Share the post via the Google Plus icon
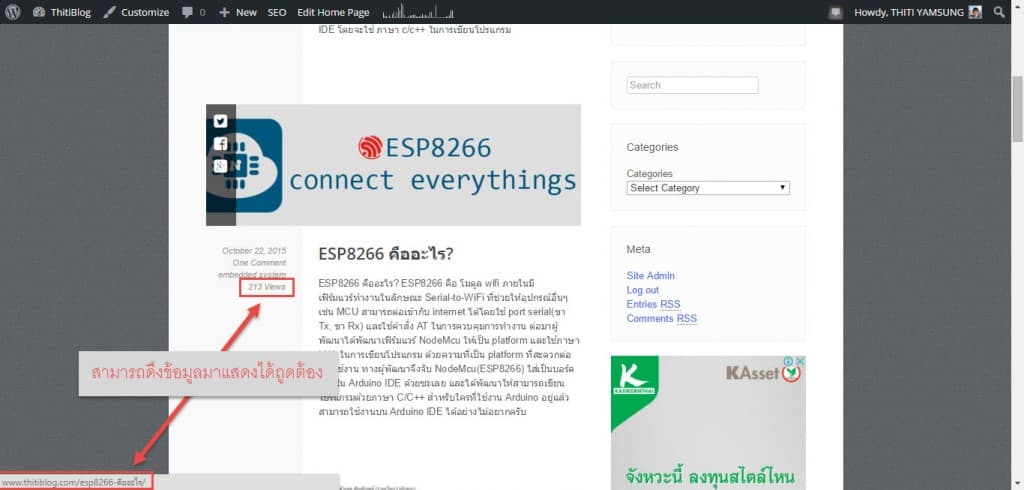The height and width of the screenshot is (490, 1024). 220,166
